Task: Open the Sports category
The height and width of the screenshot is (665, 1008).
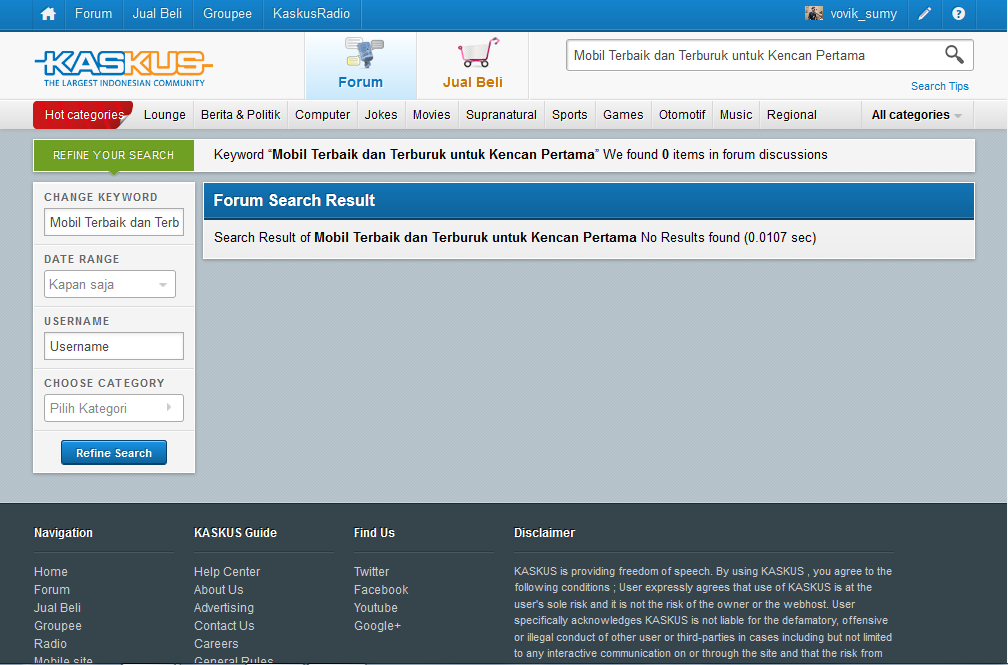Action: (570, 114)
